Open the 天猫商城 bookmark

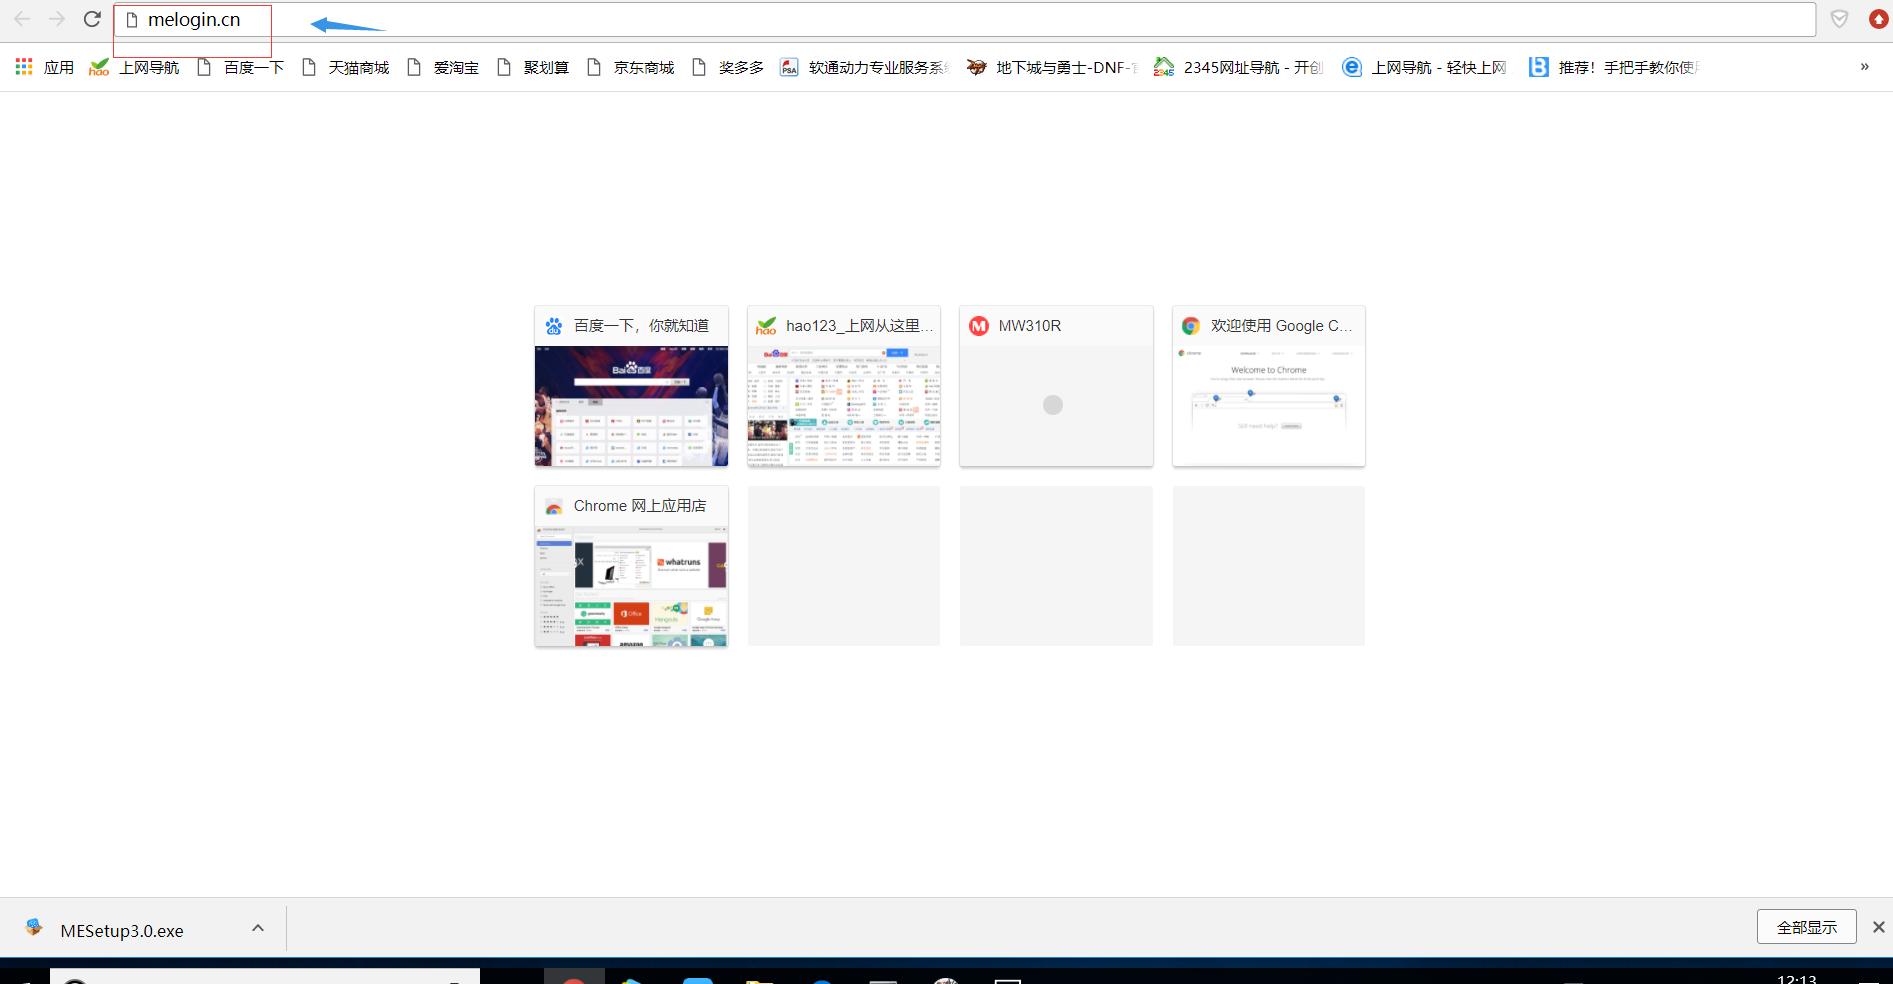(x=345, y=67)
